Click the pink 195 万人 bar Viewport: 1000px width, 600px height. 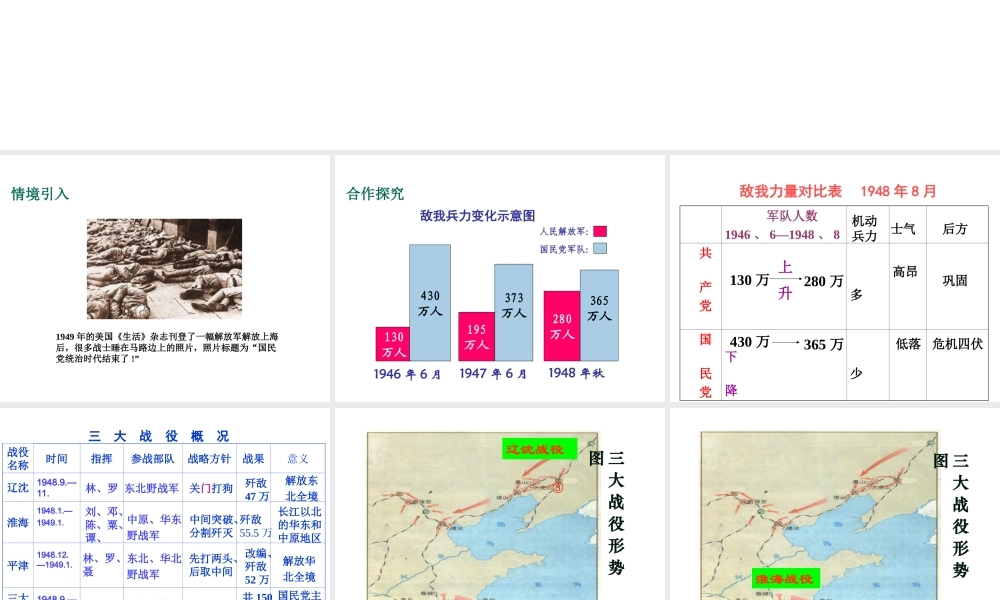coord(476,337)
